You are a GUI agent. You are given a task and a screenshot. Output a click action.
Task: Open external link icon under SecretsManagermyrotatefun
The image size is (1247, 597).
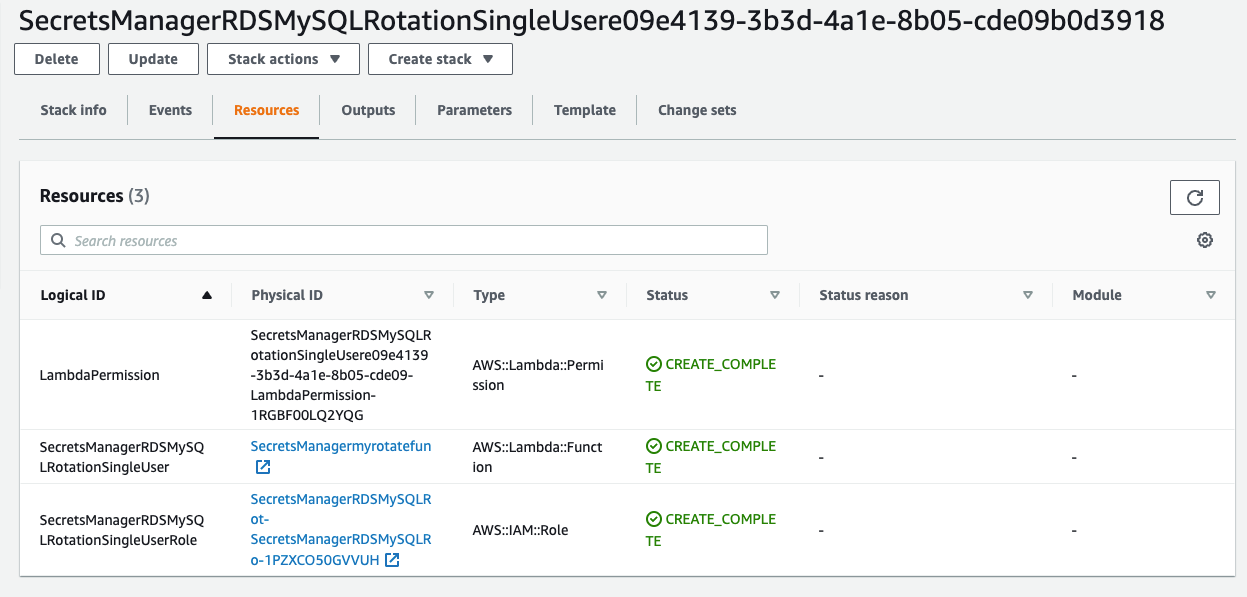click(x=263, y=467)
